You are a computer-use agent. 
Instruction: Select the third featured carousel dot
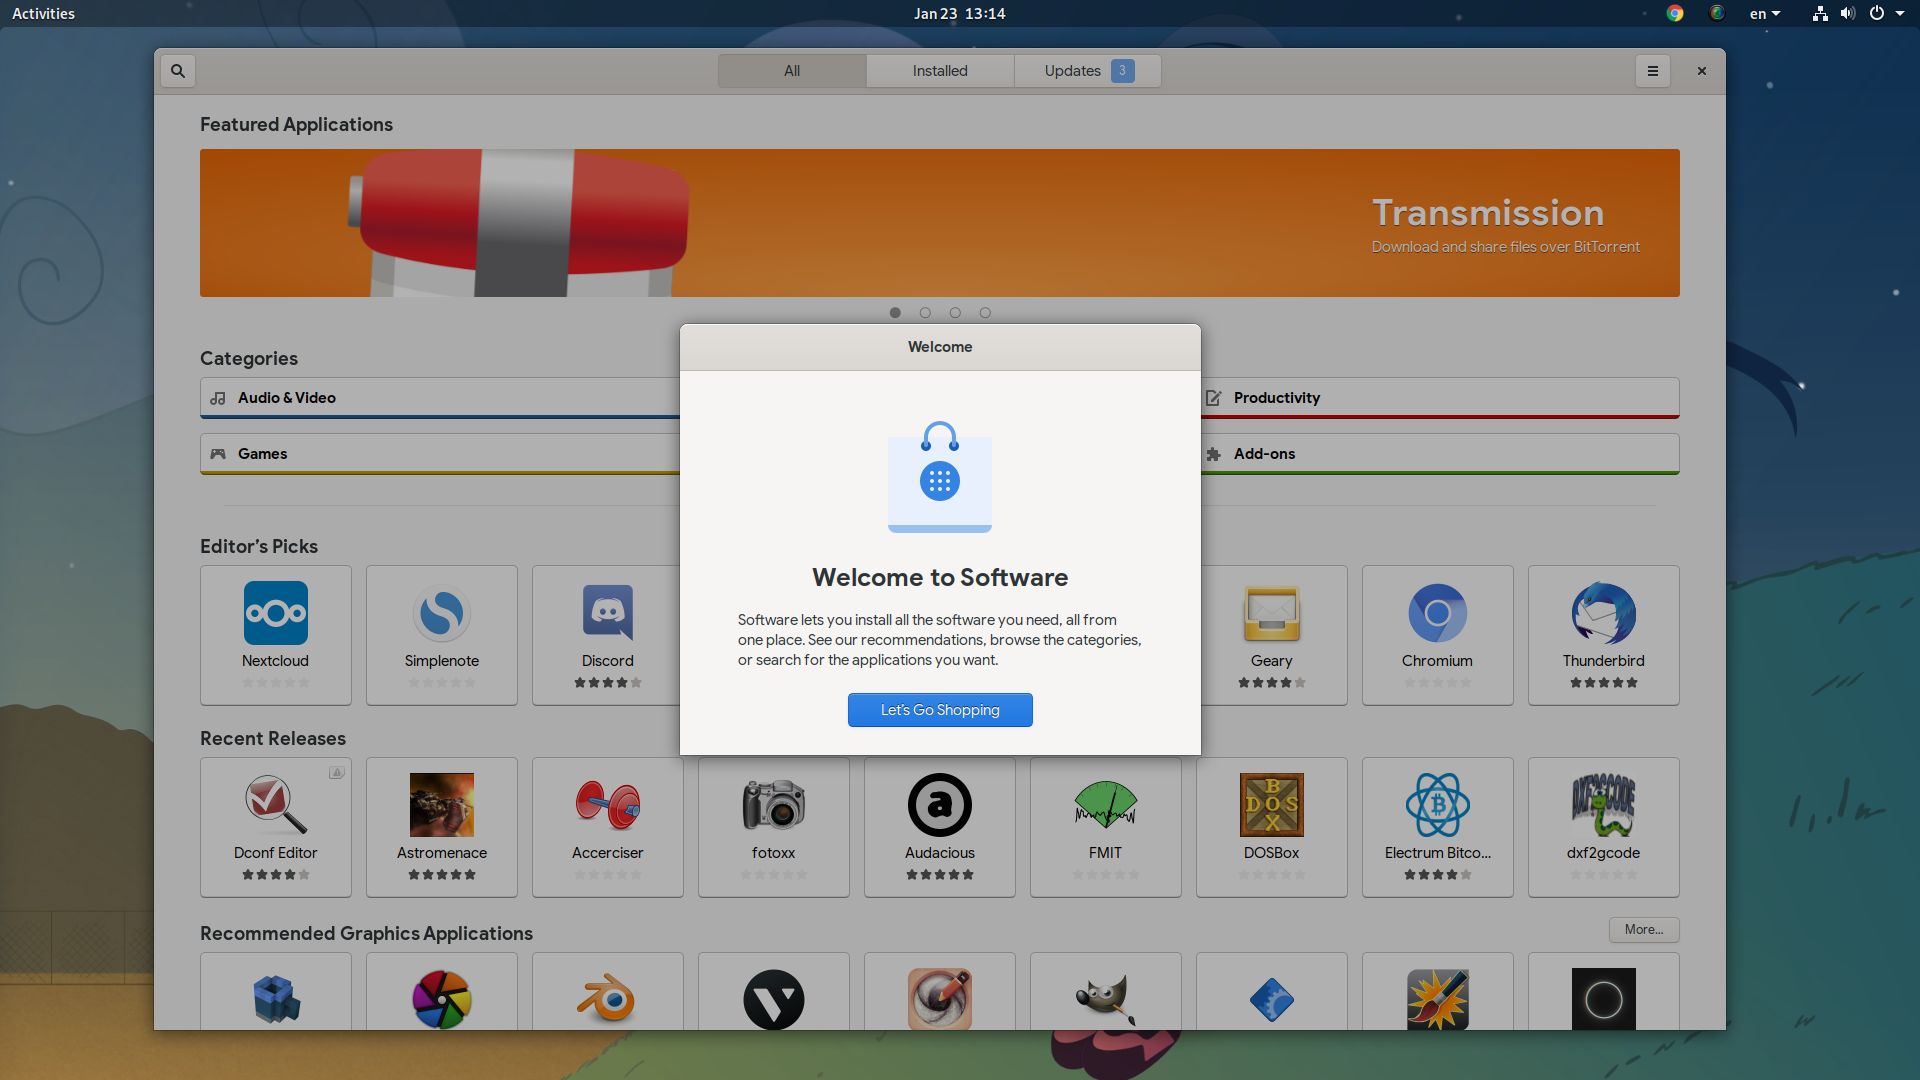pos(955,313)
